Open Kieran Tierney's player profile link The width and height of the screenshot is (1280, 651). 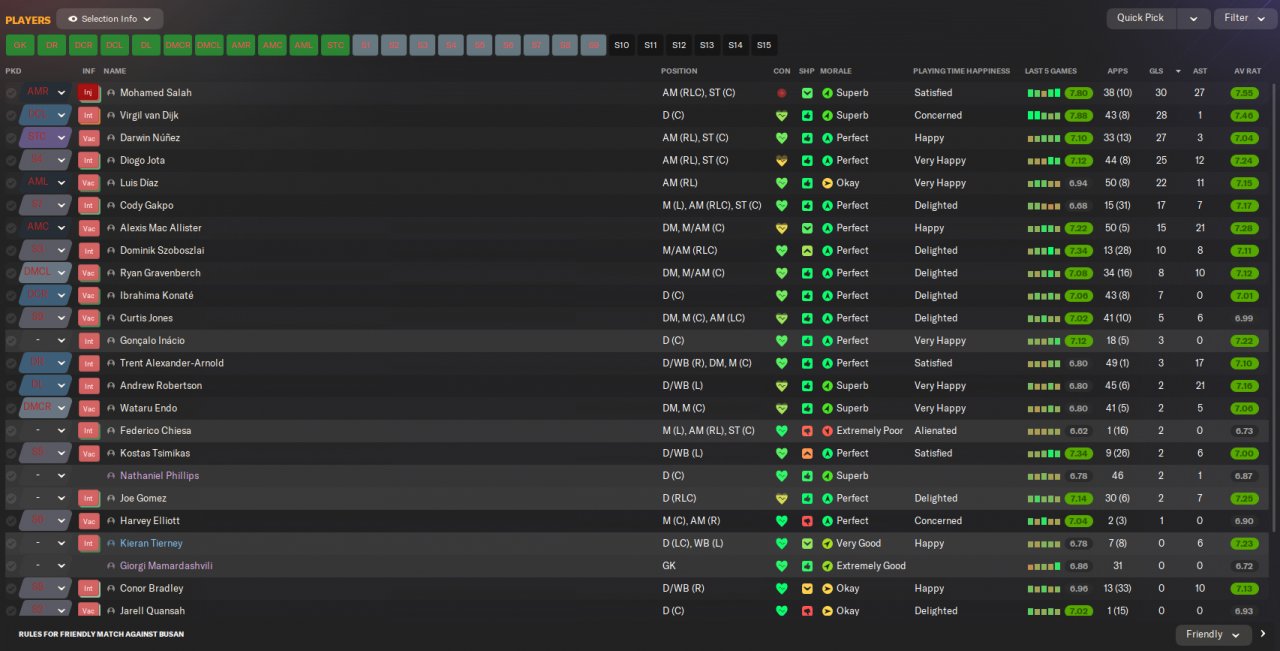(151, 543)
